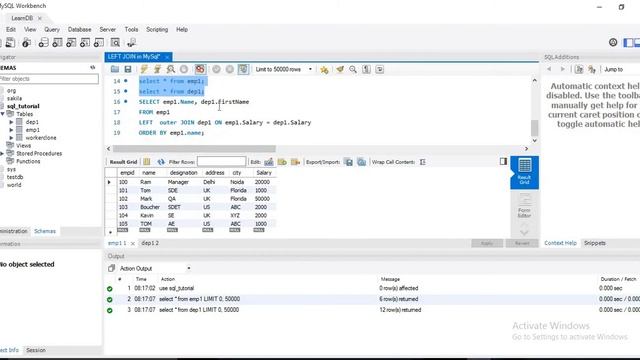
Task: Toggle word wrap icon in editor toolbar
Action: [380, 69]
